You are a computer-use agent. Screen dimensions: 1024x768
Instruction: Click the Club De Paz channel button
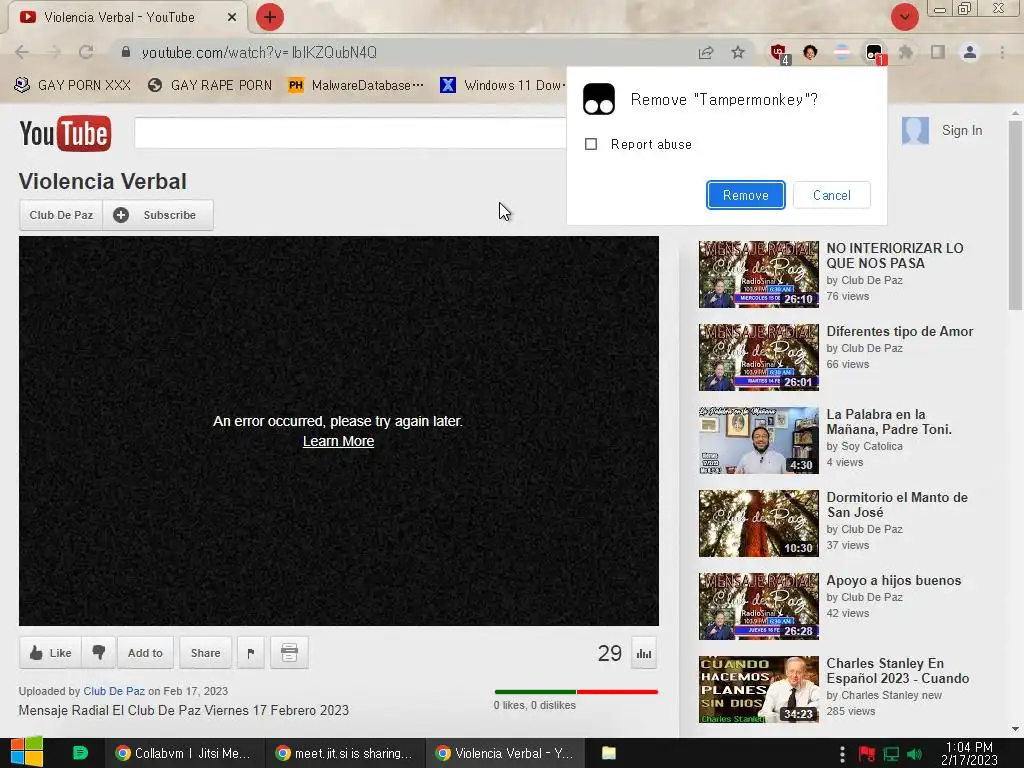point(61,215)
